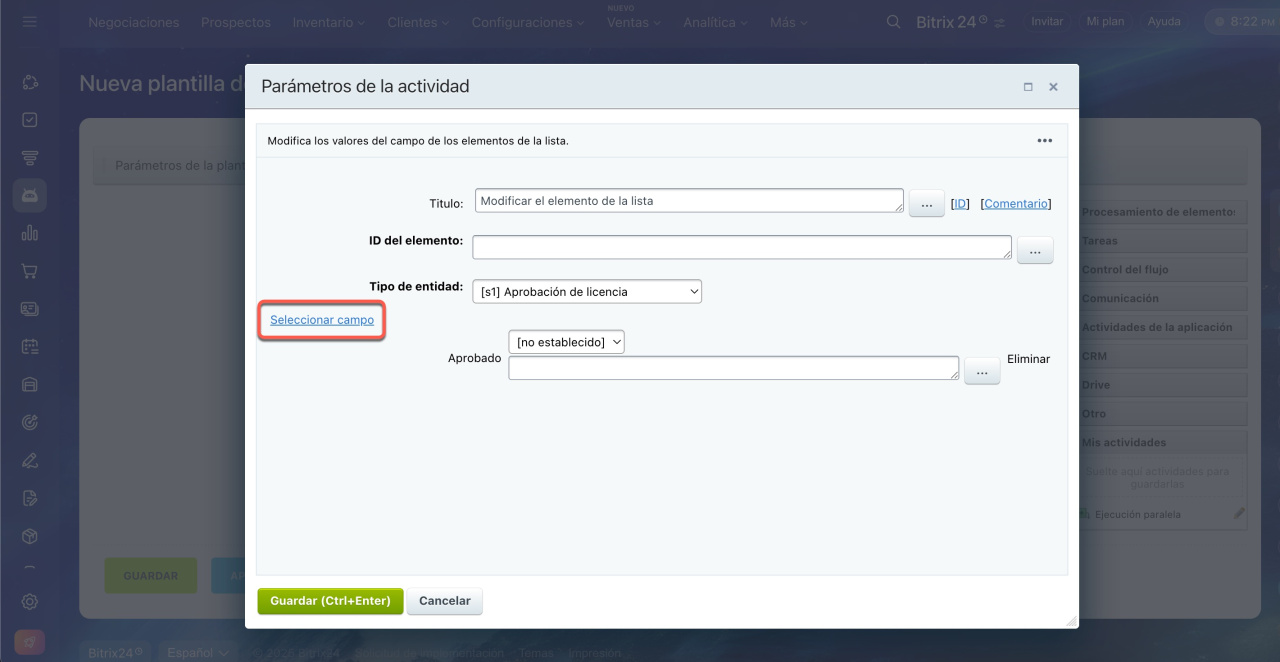This screenshot has height=662, width=1280.
Task: Click Eliminar next to Aprobado field
Action: pos(1028,358)
